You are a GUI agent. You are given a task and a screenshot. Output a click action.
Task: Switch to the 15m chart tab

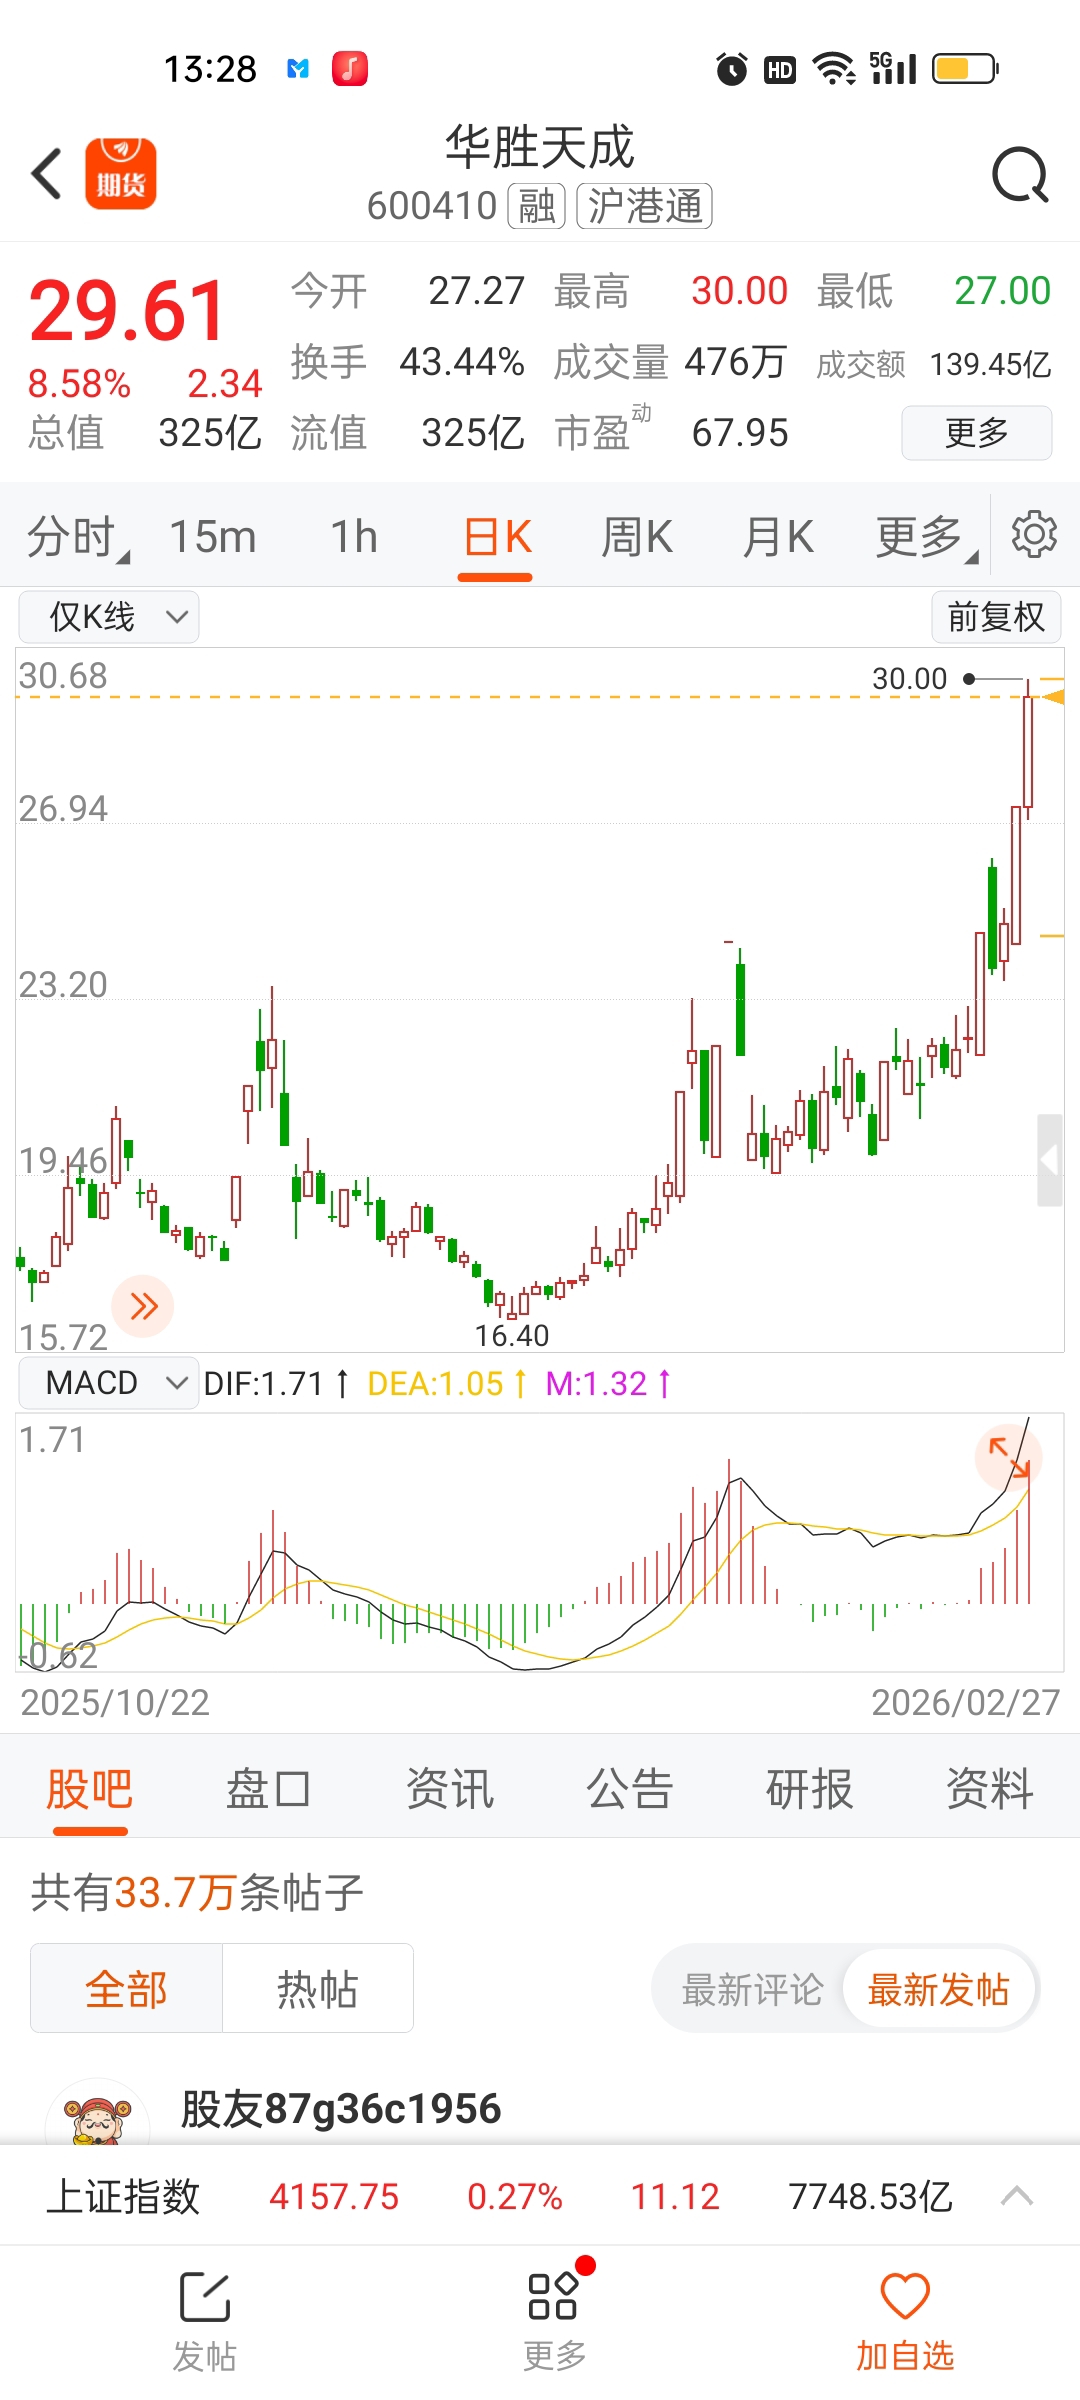213,537
